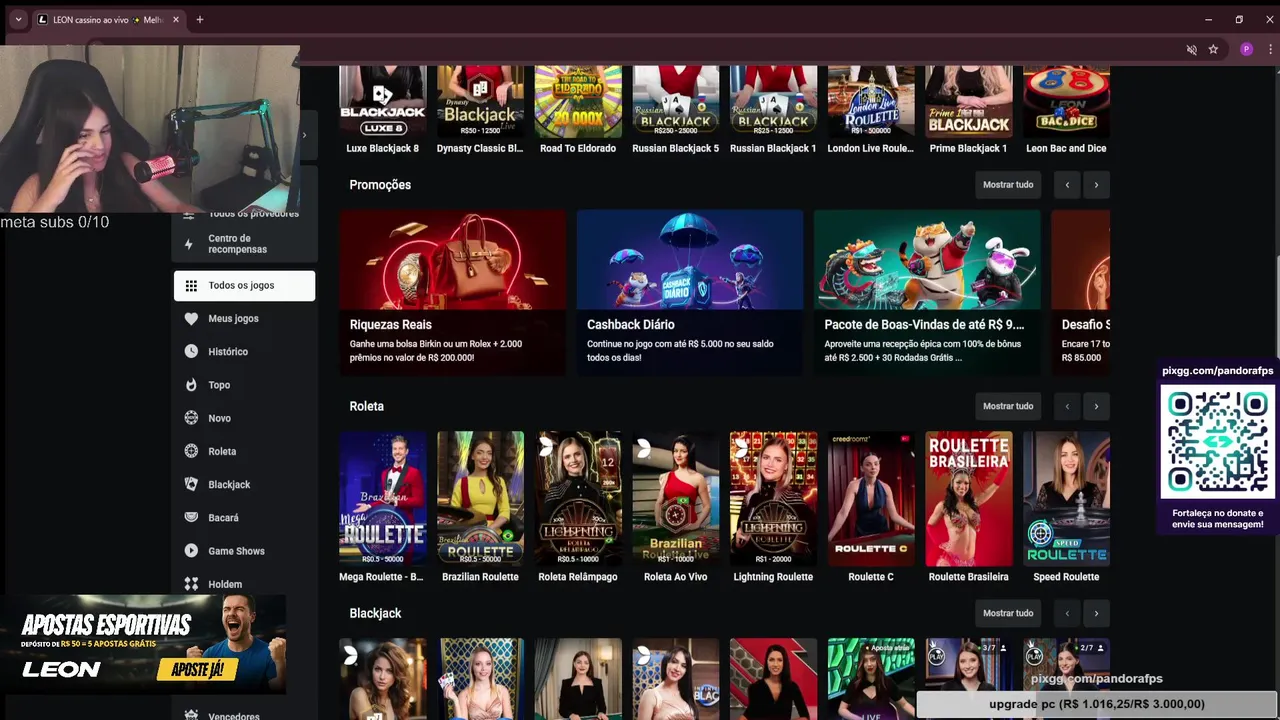The image size is (1280, 720).
Task: Open Russian Blackjack 1 game
Action: point(773,102)
